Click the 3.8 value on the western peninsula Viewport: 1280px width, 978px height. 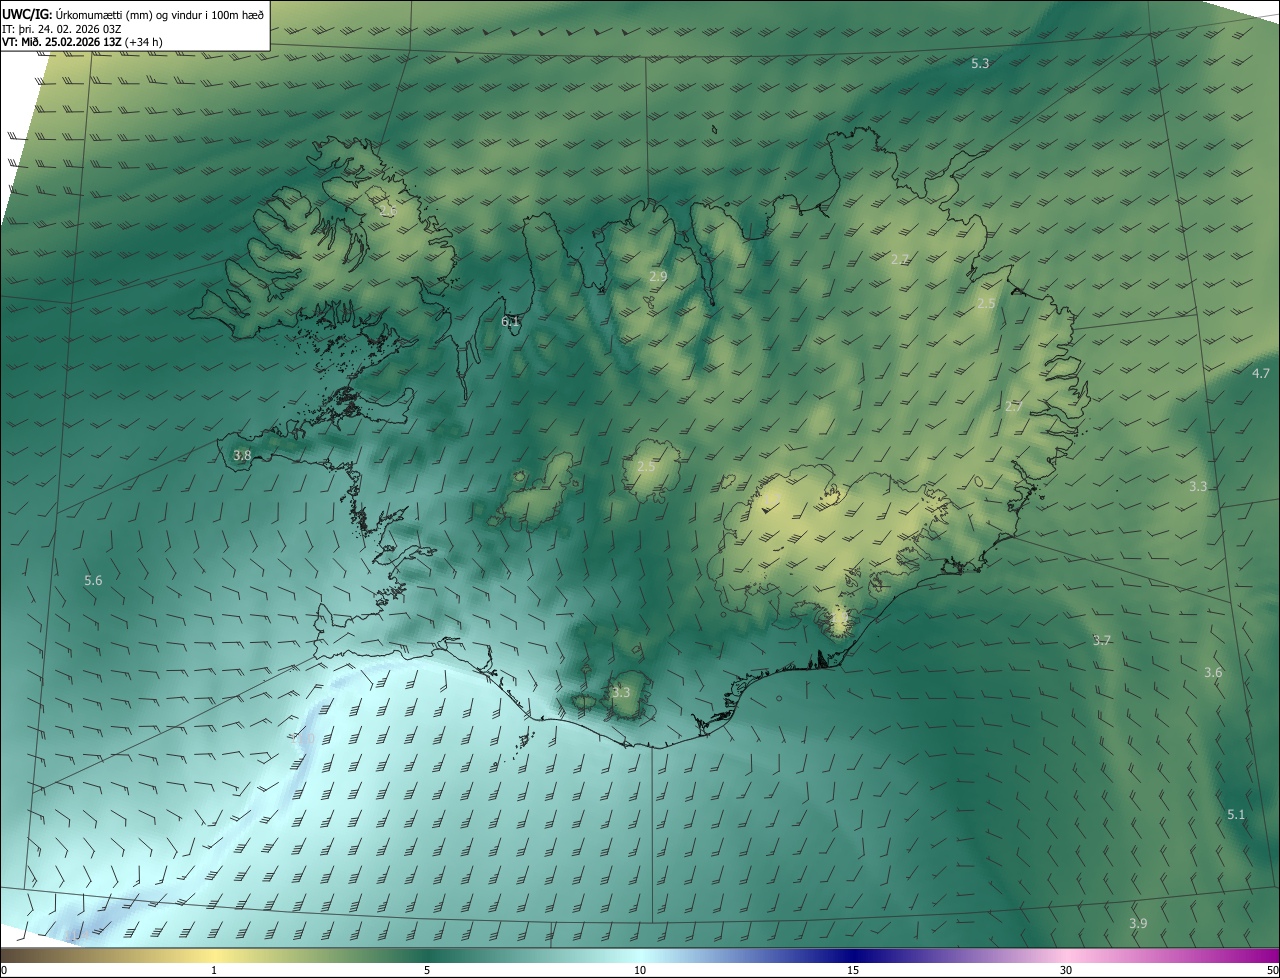242,455
